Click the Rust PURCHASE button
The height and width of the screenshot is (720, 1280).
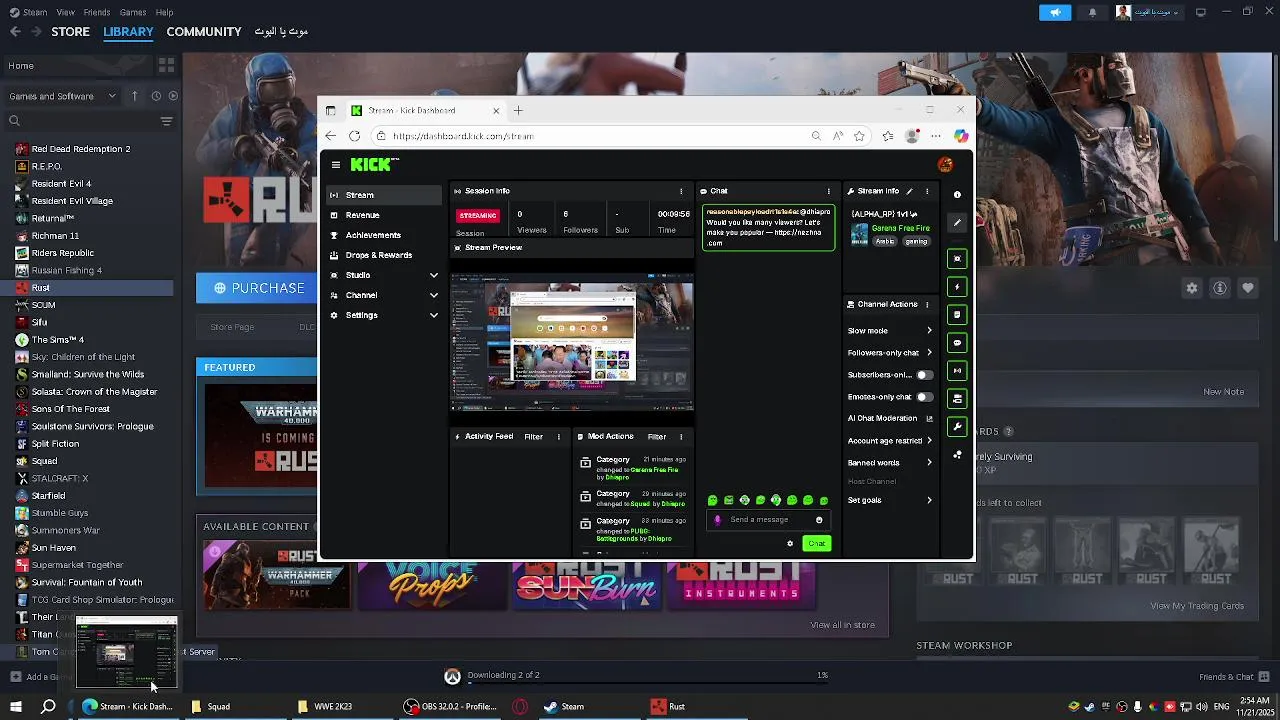tap(258, 288)
